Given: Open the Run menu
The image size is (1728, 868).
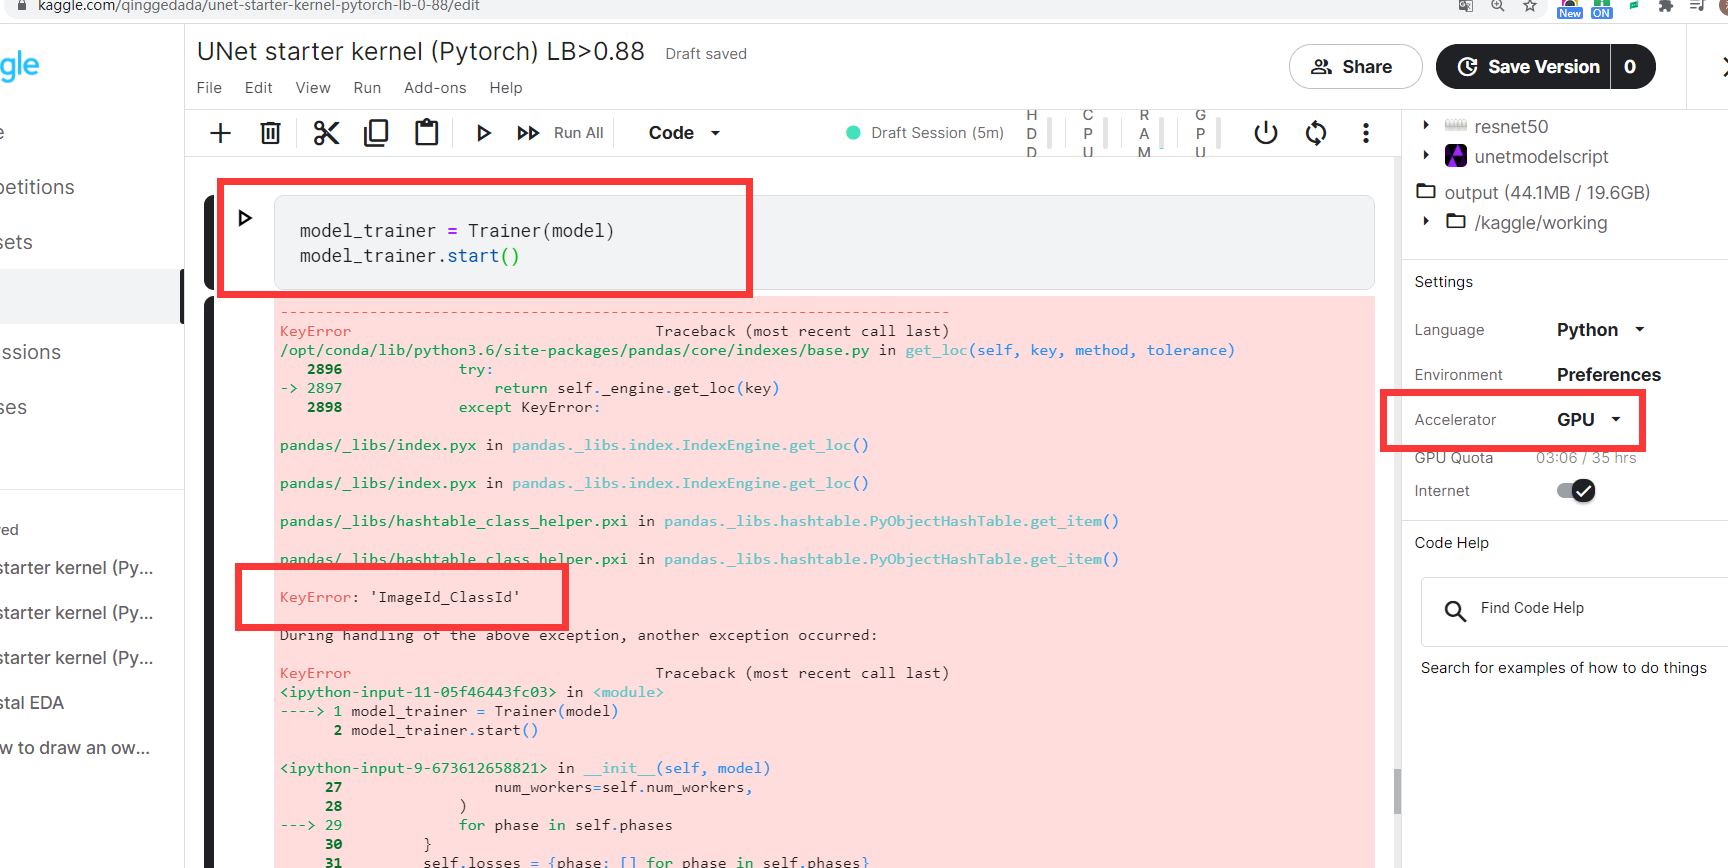Looking at the screenshot, I should pyautogui.click(x=367, y=88).
